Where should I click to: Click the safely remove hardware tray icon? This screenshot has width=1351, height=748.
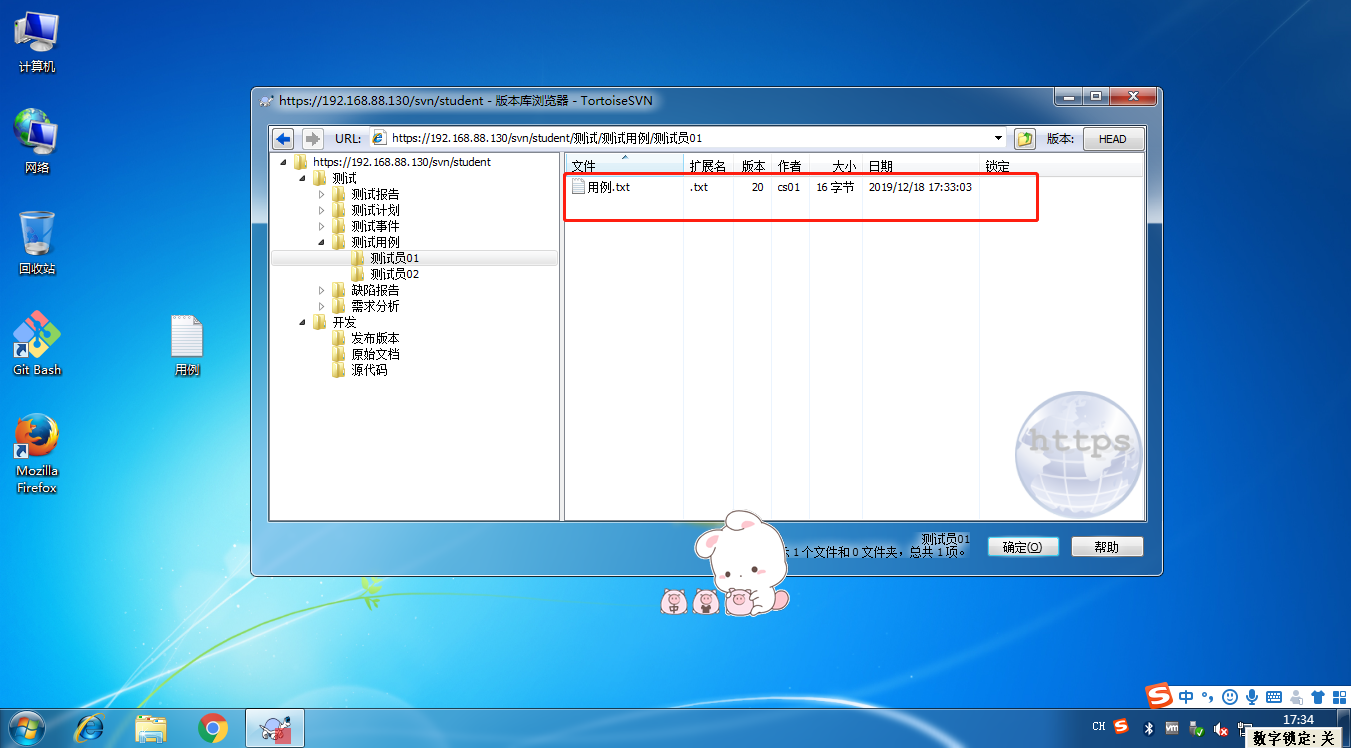[1197, 727]
